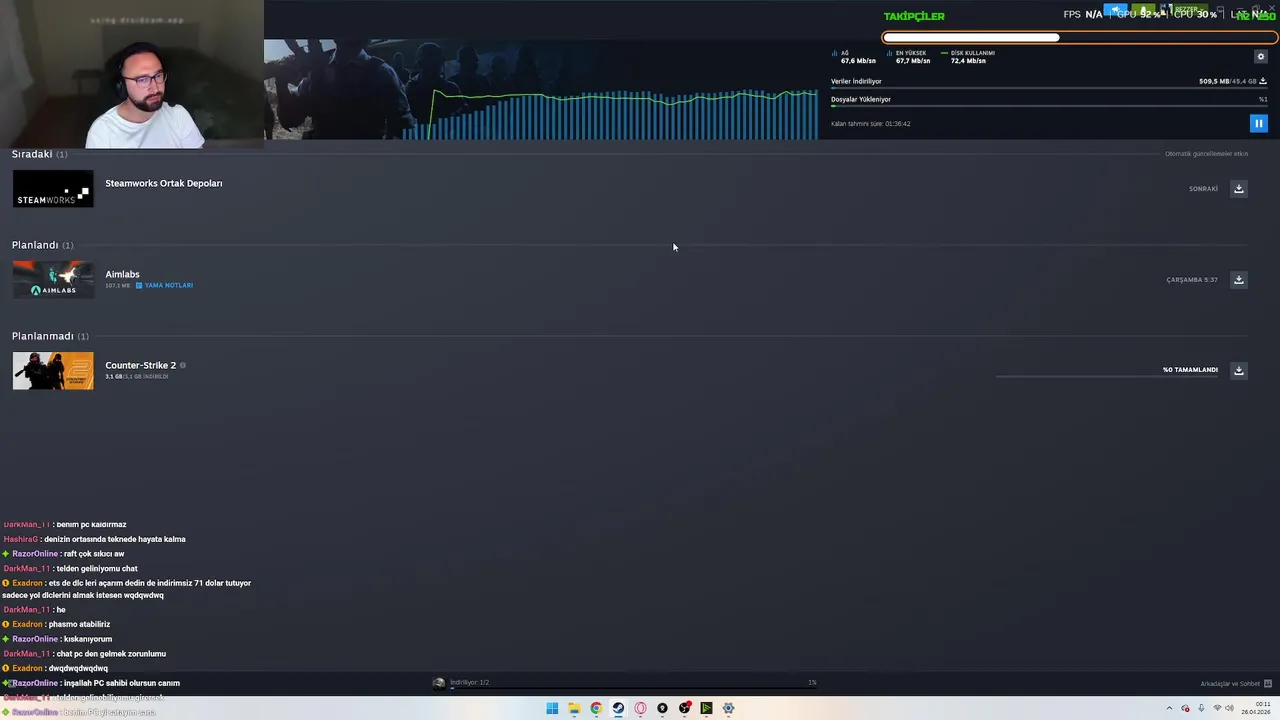
Task: Click Counter-Strike 2 progress bar
Action: click(x=1105, y=377)
